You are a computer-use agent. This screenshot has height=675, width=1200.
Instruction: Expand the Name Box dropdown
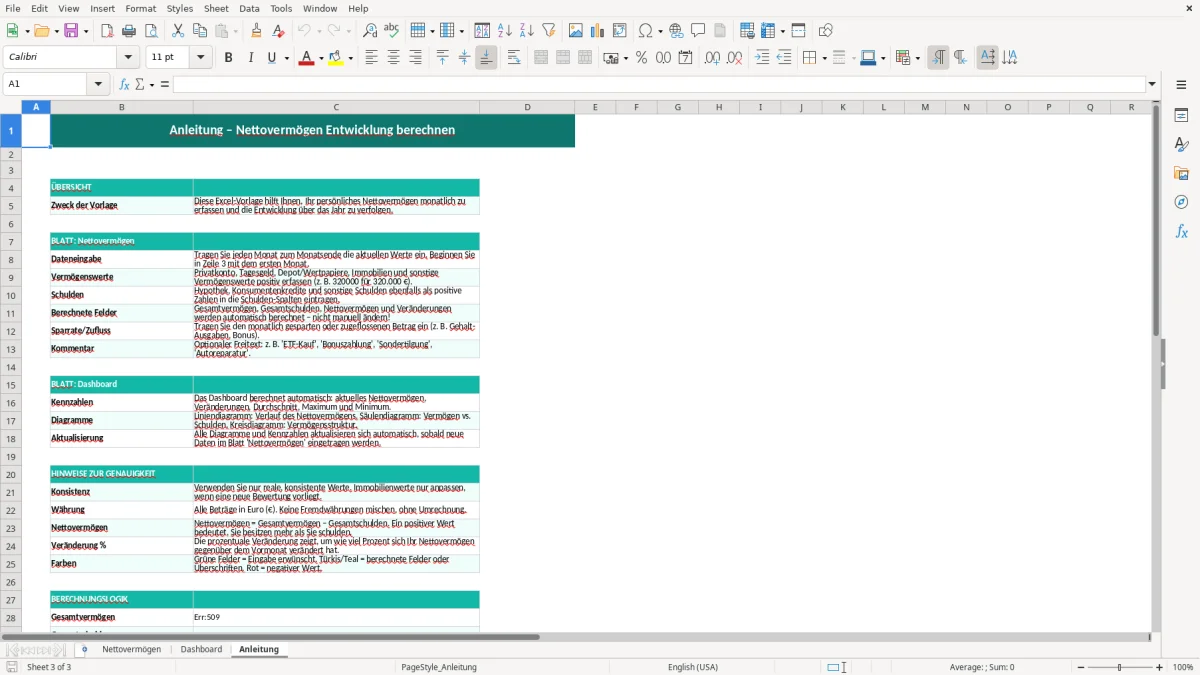point(99,84)
